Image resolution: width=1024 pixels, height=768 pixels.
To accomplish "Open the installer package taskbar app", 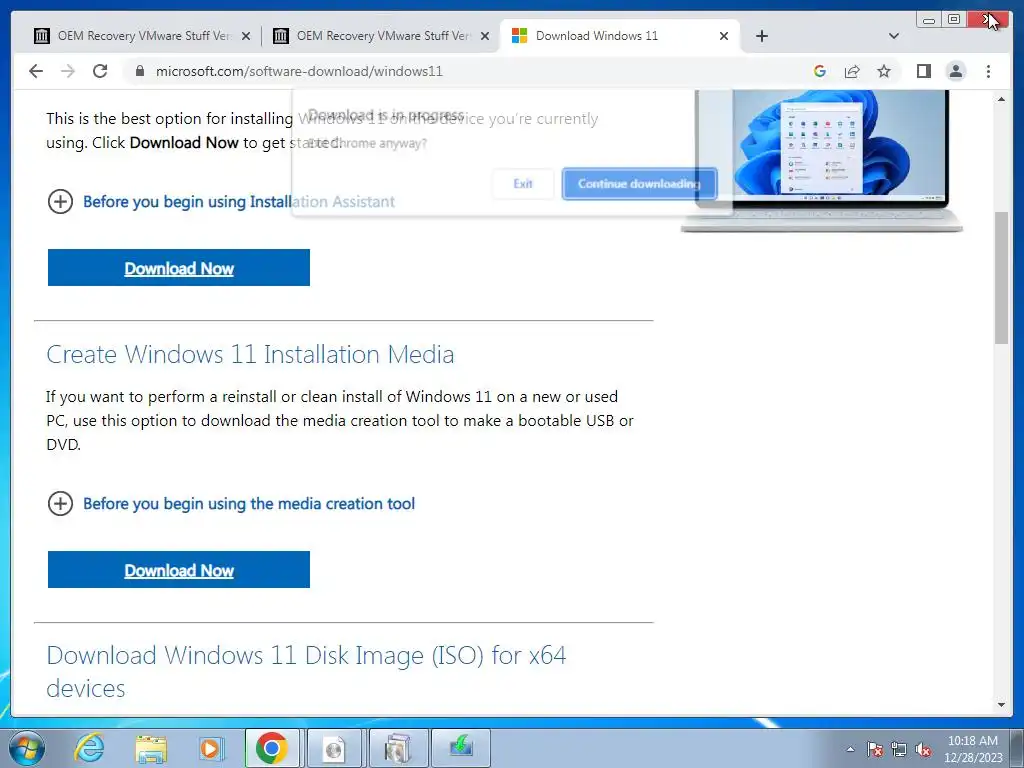I will [x=398, y=748].
